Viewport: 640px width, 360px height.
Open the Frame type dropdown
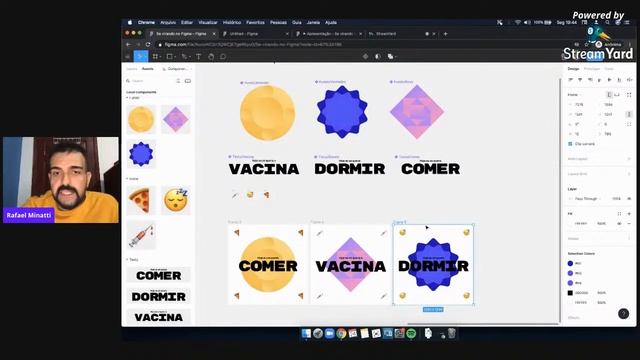tap(574, 95)
